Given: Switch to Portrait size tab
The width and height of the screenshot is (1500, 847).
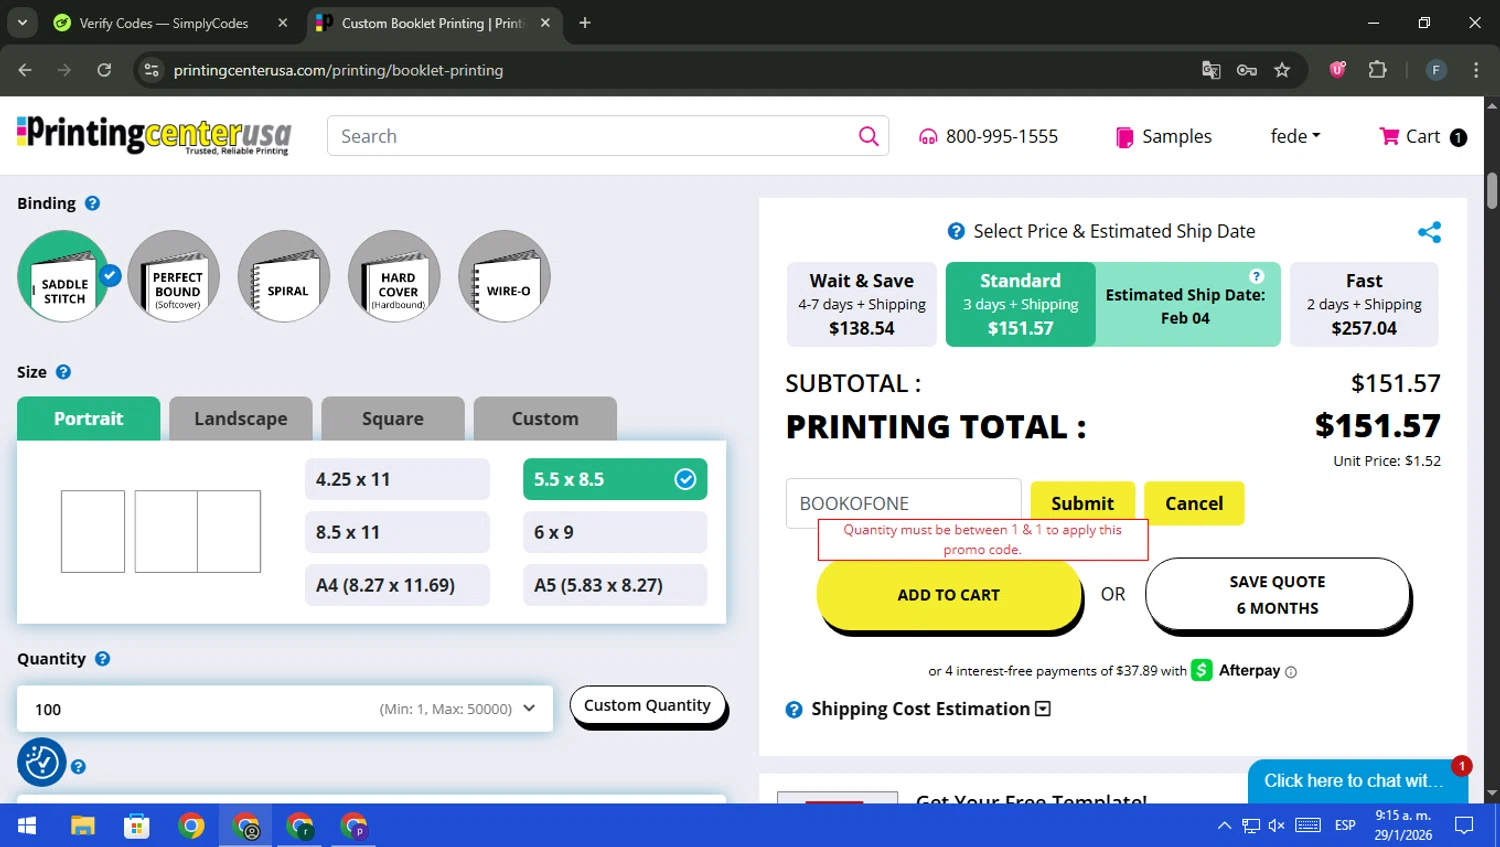Looking at the screenshot, I should pos(88,418).
